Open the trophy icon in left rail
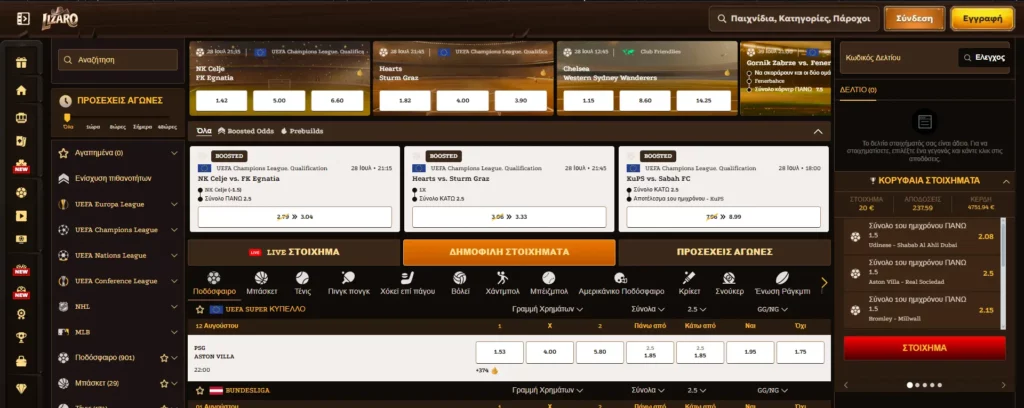The height and width of the screenshot is (408, 1024). (x=22, y=337)
